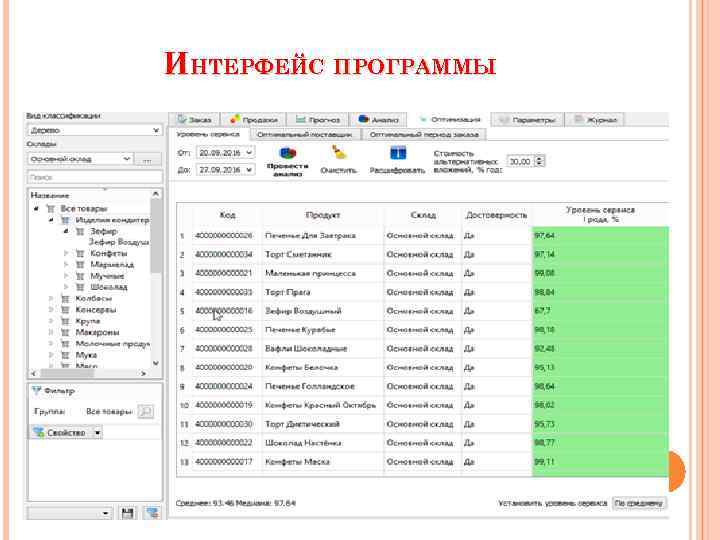
Task: Select 'Шоколад' in the product tree
Action: 109,287
